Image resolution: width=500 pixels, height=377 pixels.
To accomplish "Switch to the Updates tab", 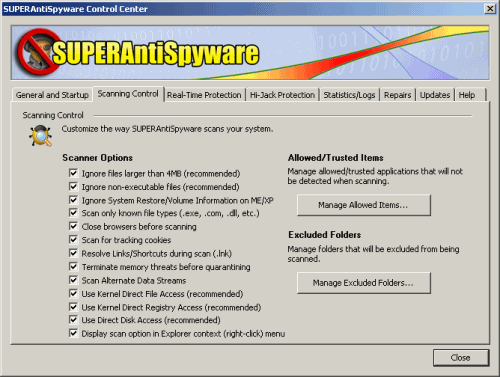I will [x=435, y=95].
